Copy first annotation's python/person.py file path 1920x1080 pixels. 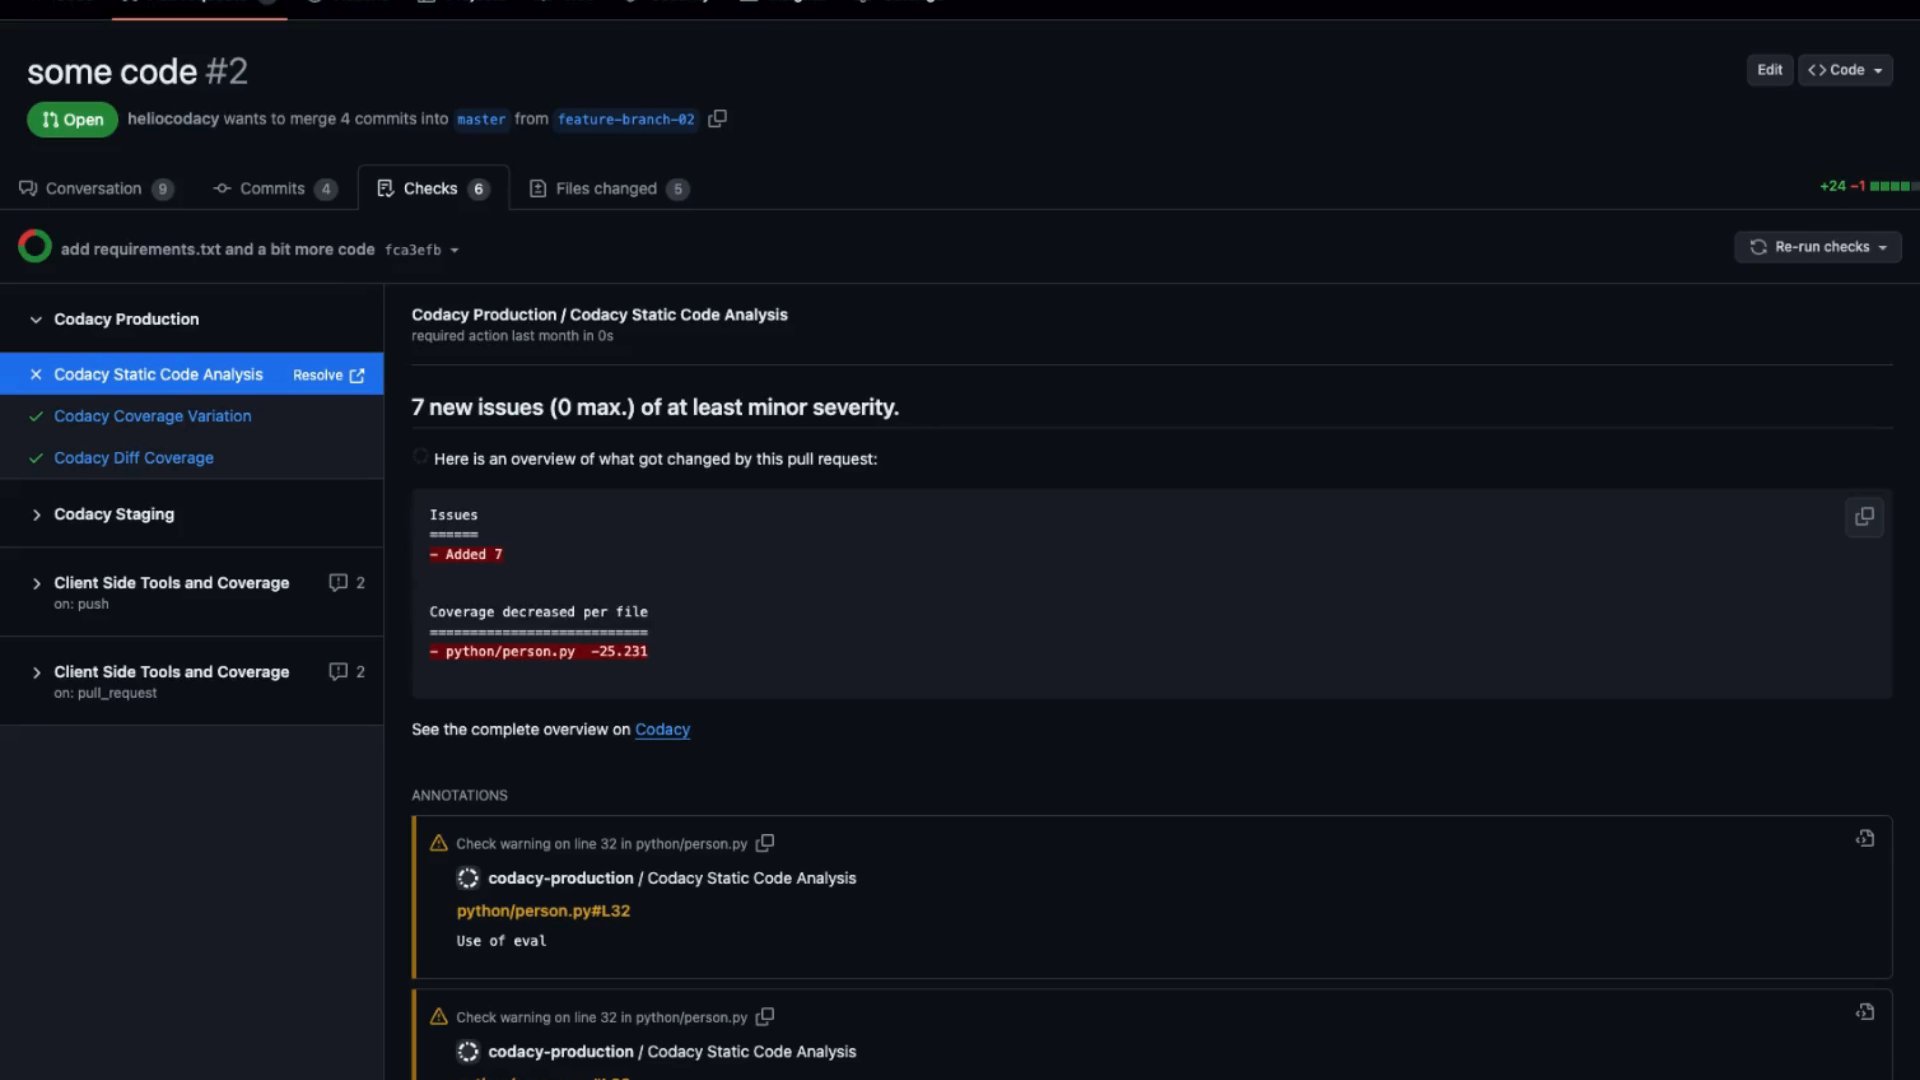click(765, 843)
